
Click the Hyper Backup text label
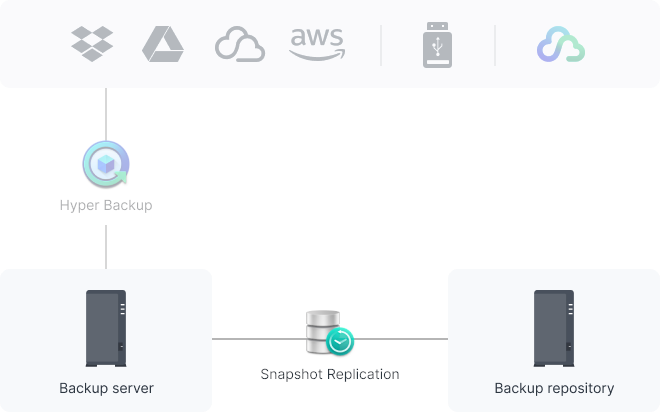[106, 205]
